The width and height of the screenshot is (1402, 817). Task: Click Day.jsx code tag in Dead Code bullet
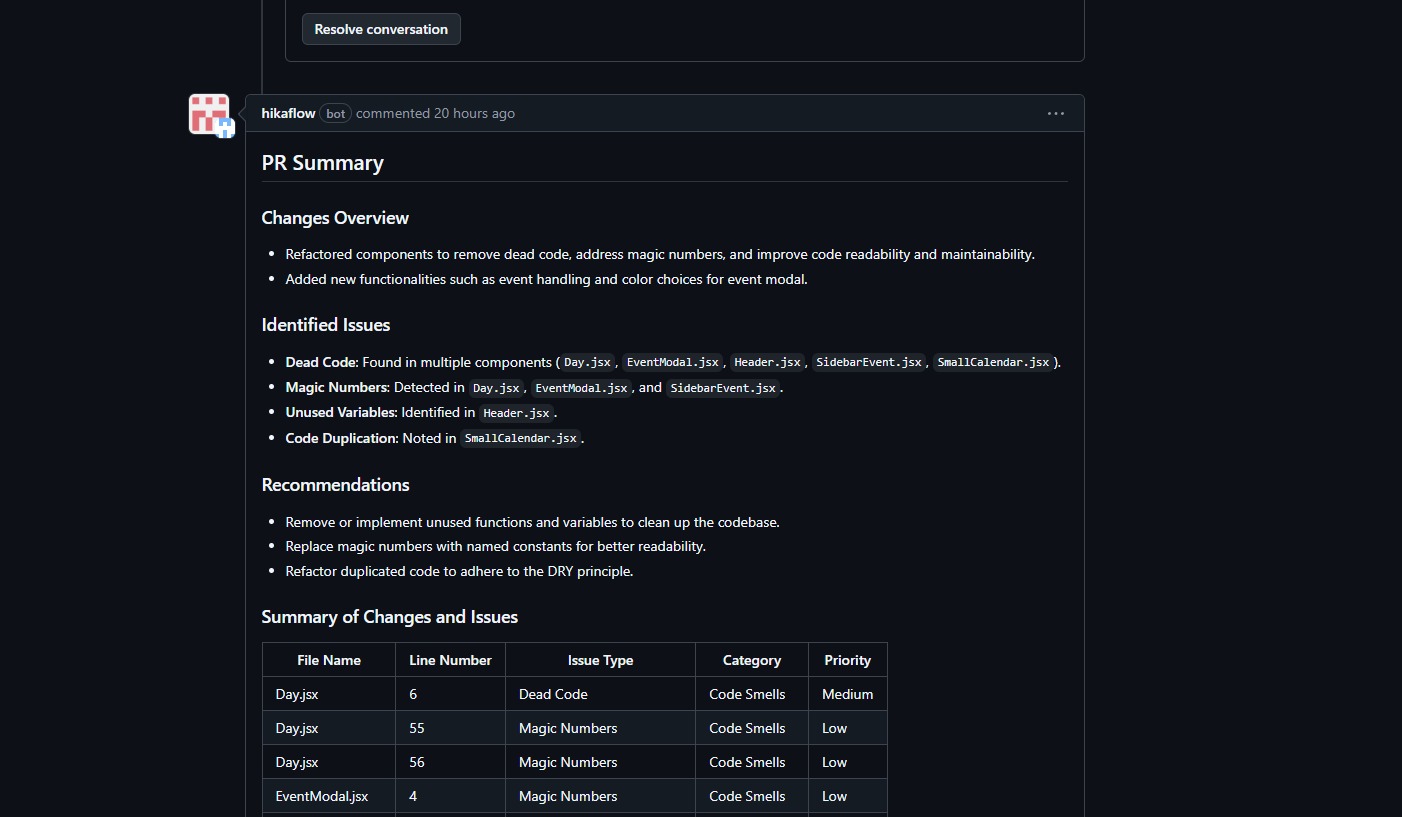[587, 362]
